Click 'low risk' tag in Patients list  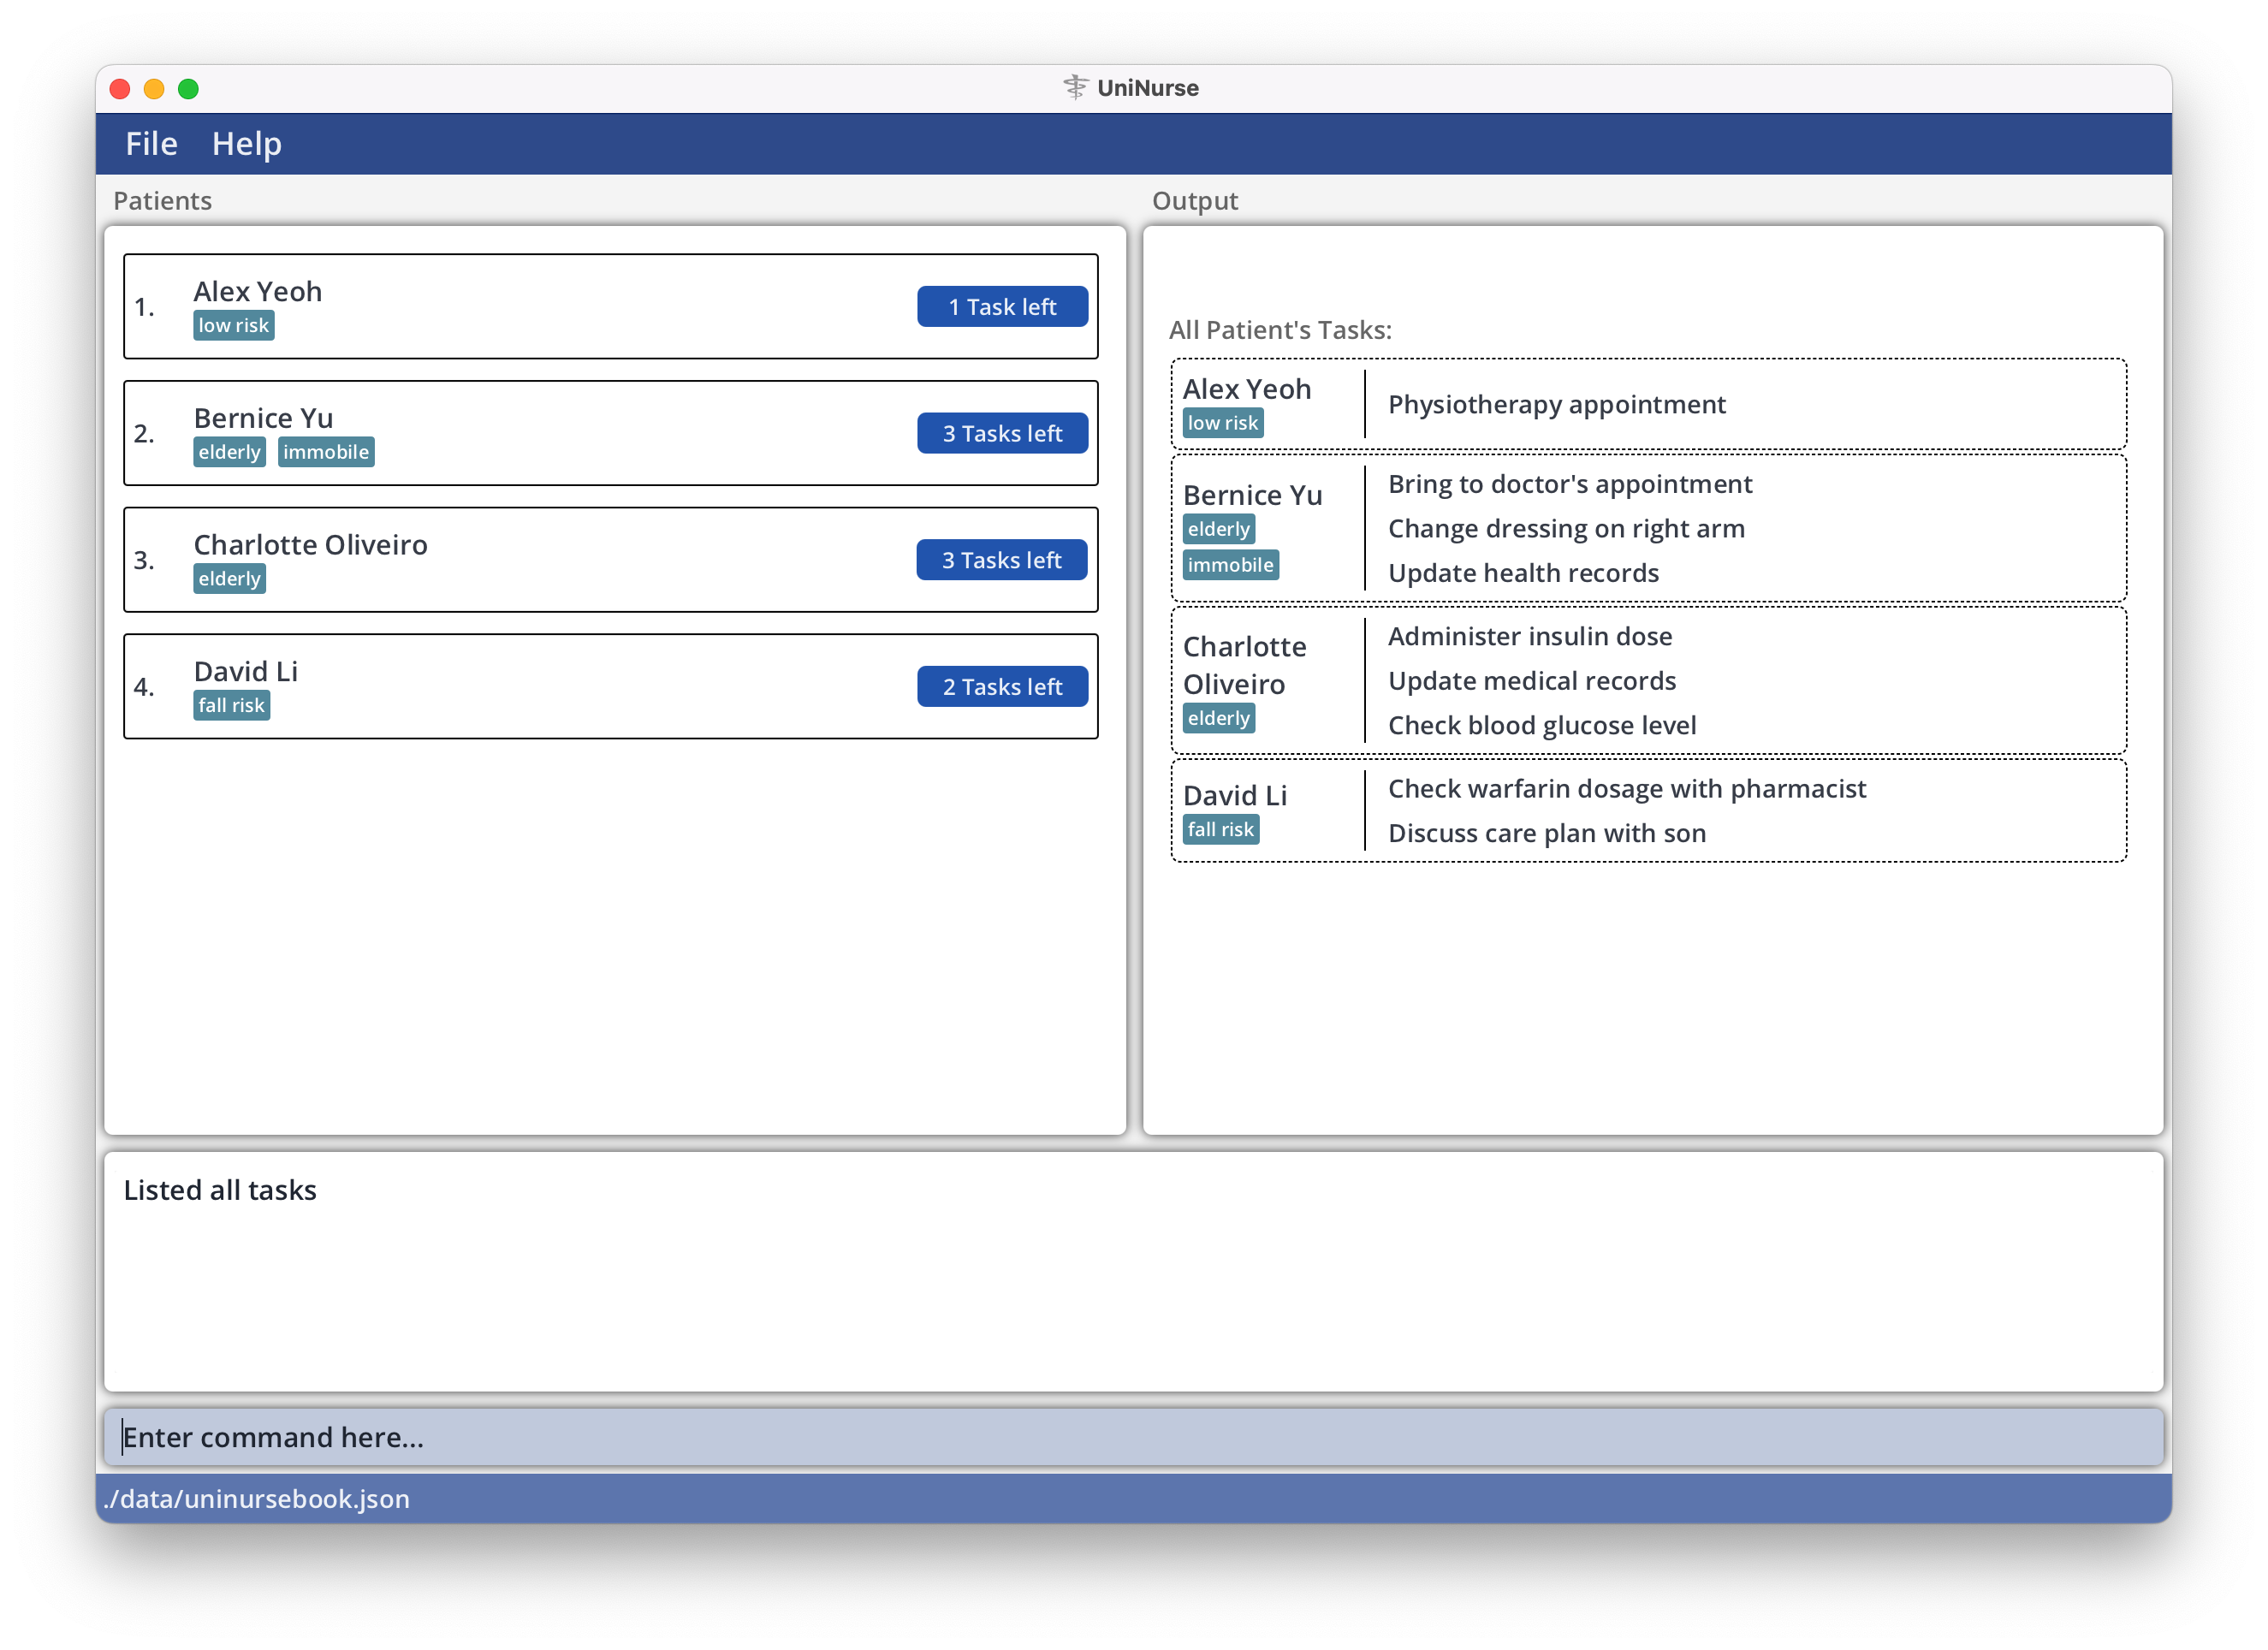234,326
